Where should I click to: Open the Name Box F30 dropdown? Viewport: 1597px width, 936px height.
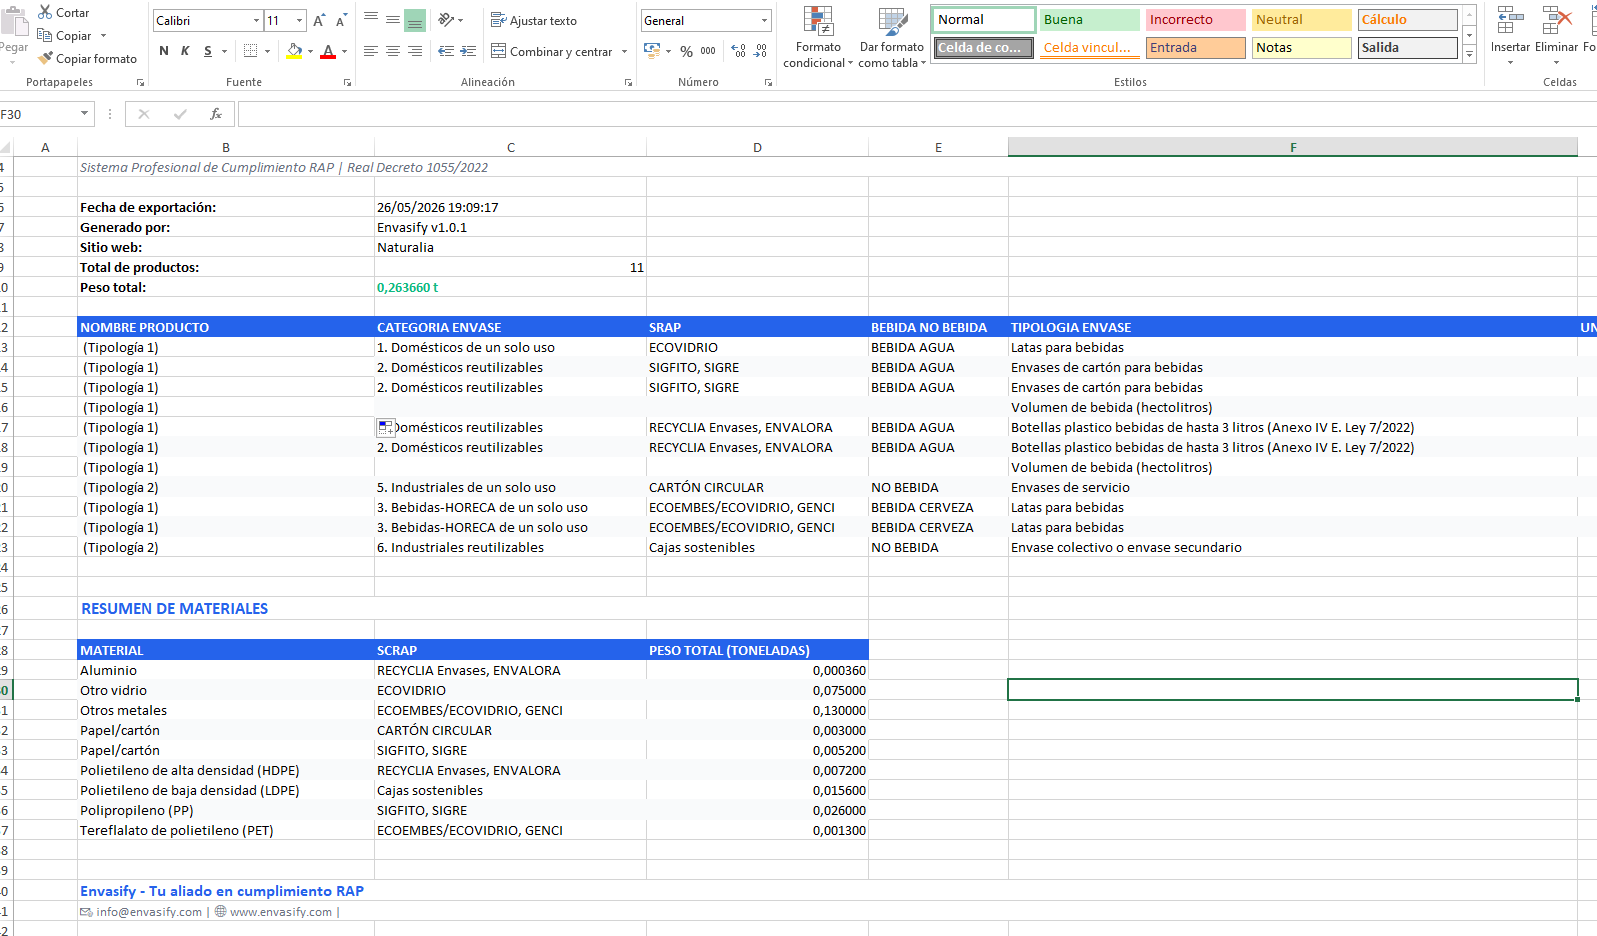(x=84, y=114)
